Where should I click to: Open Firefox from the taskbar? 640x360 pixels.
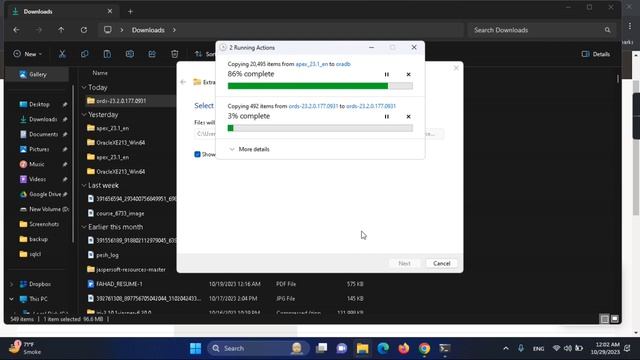[x=404, y=348]
